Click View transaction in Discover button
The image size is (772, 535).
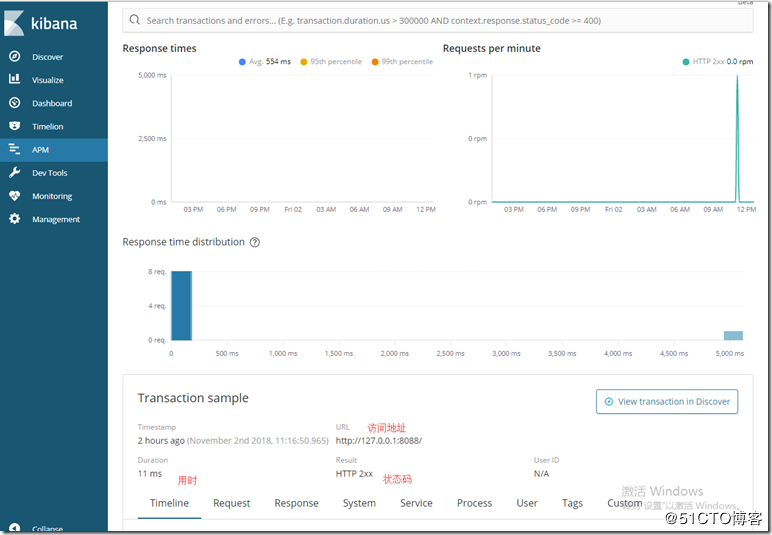pyautogui.click(x=667, y=402)
